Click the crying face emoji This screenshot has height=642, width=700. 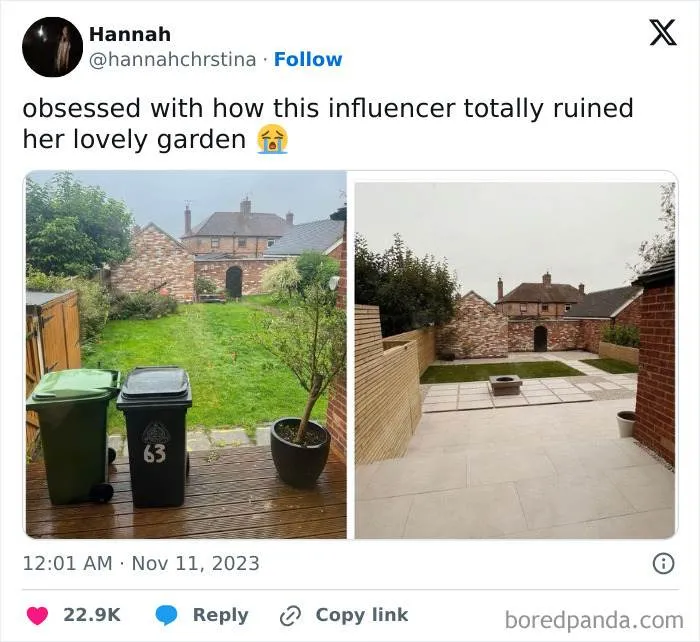click(x=272, y=139)
